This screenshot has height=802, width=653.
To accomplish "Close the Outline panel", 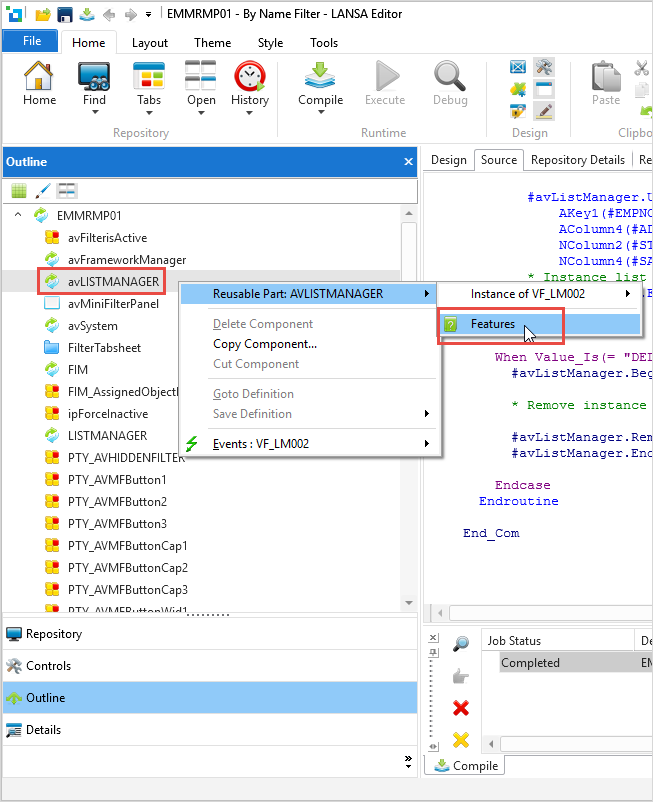I will coord(408,162).
